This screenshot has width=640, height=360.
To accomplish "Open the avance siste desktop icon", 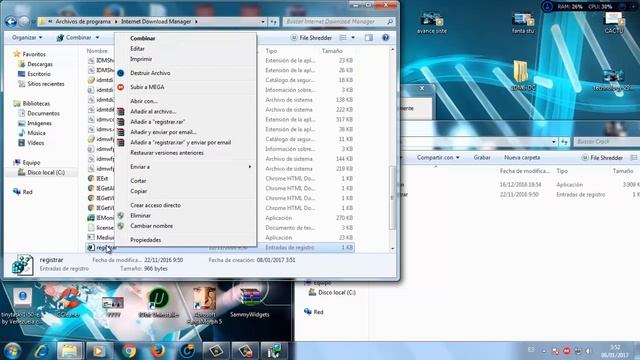I will 432,23.
